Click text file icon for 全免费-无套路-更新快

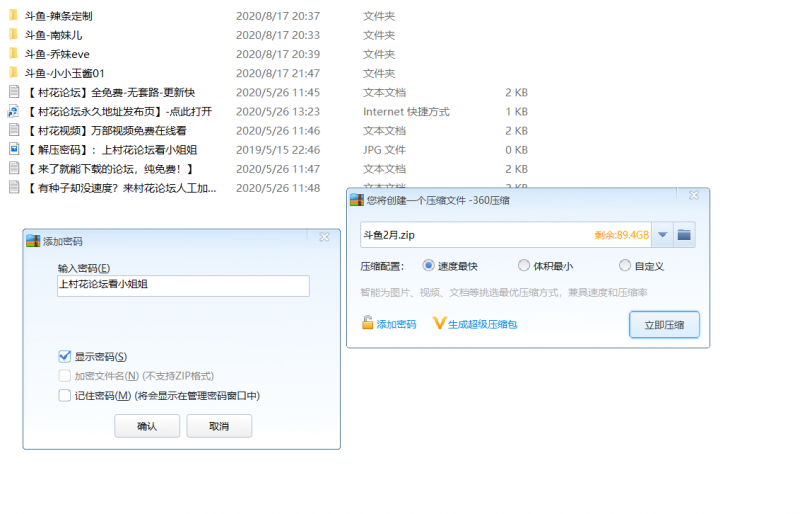(x=14, y=92)
